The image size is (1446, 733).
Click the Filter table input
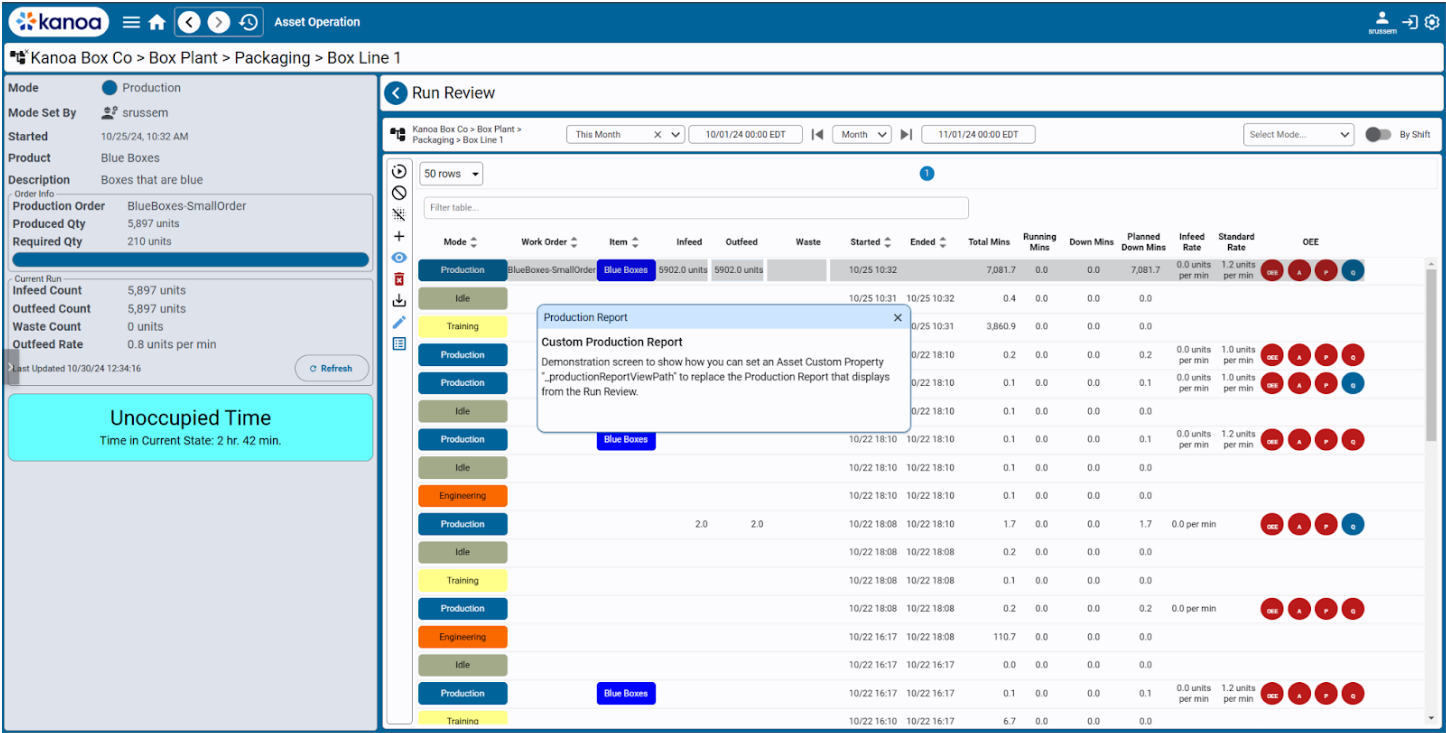(696, 208)
